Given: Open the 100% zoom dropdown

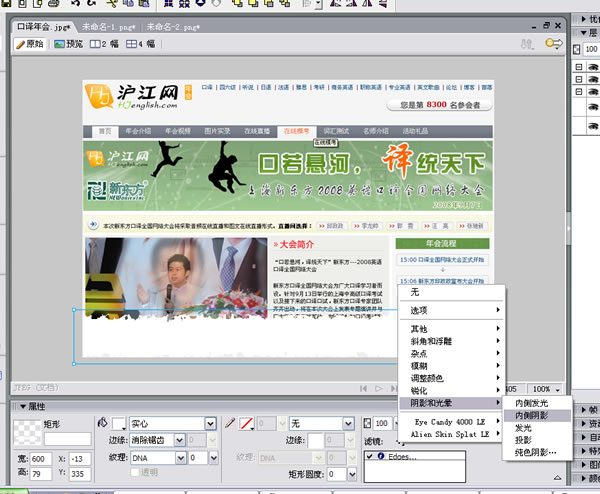Looking at the screenshot, I should point(558,389).
